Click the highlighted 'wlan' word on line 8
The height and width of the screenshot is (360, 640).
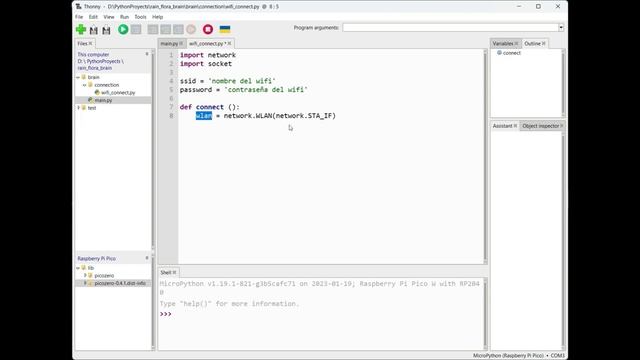tap(204, 116)
